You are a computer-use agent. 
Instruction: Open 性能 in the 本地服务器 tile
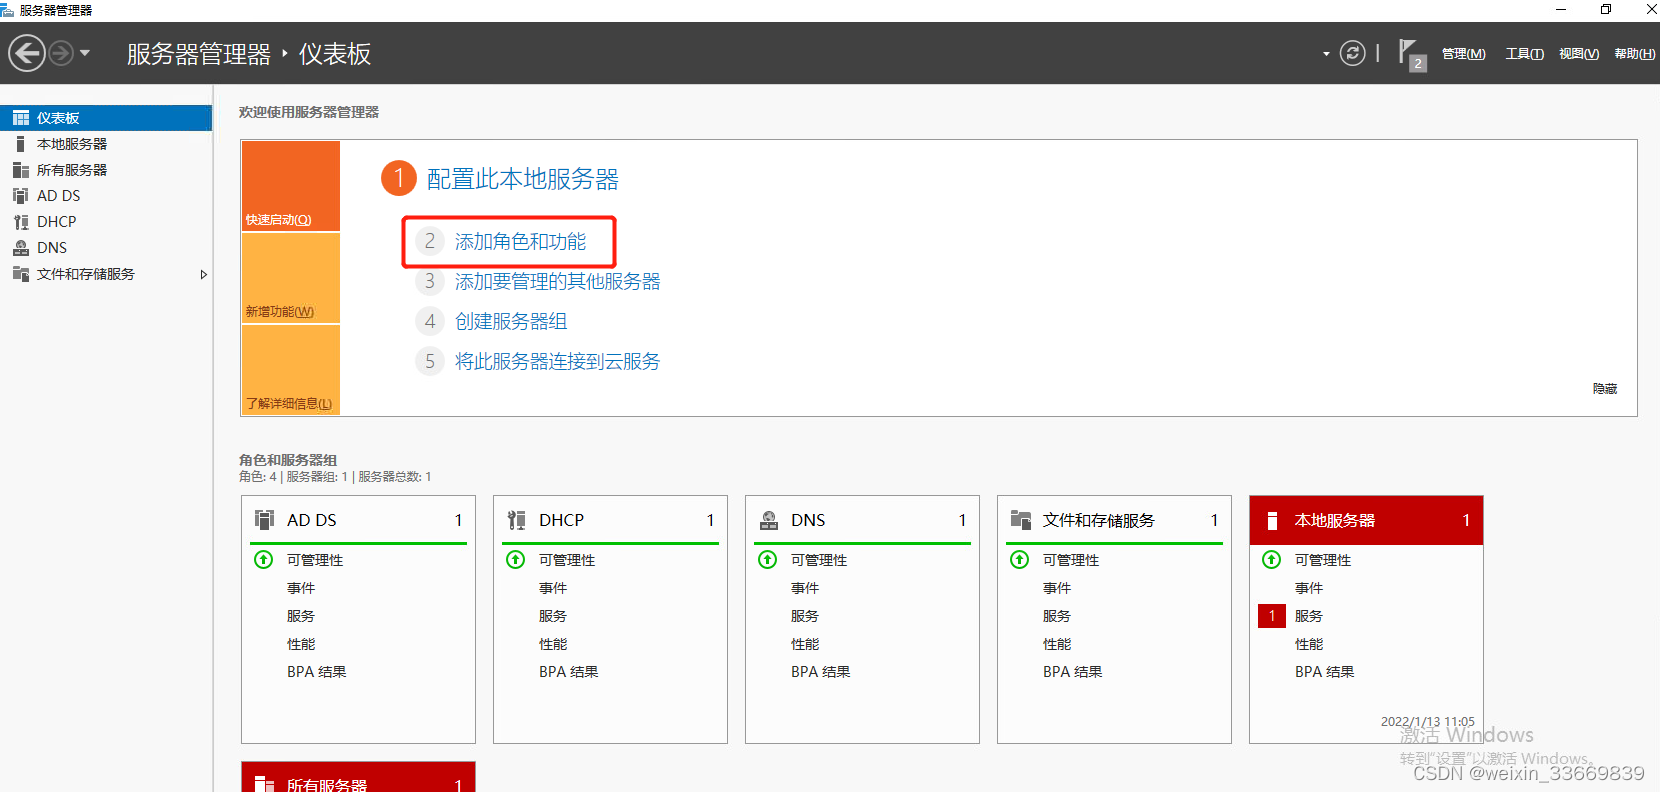(x=1309, y=644)
